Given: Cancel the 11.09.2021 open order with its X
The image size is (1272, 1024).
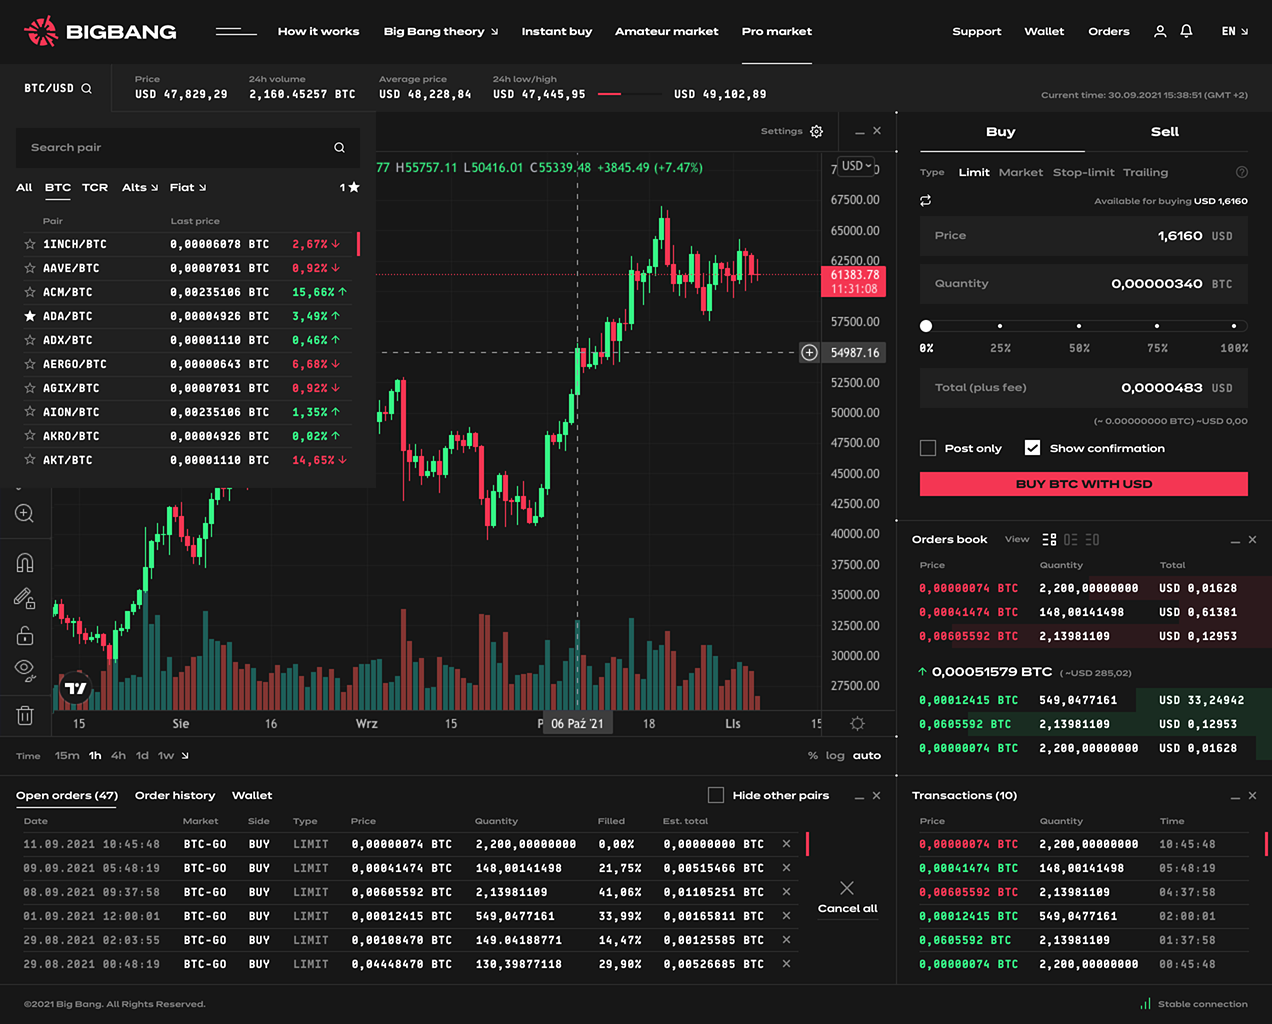Looking at the screenshot, I should [x=786, y=844].
